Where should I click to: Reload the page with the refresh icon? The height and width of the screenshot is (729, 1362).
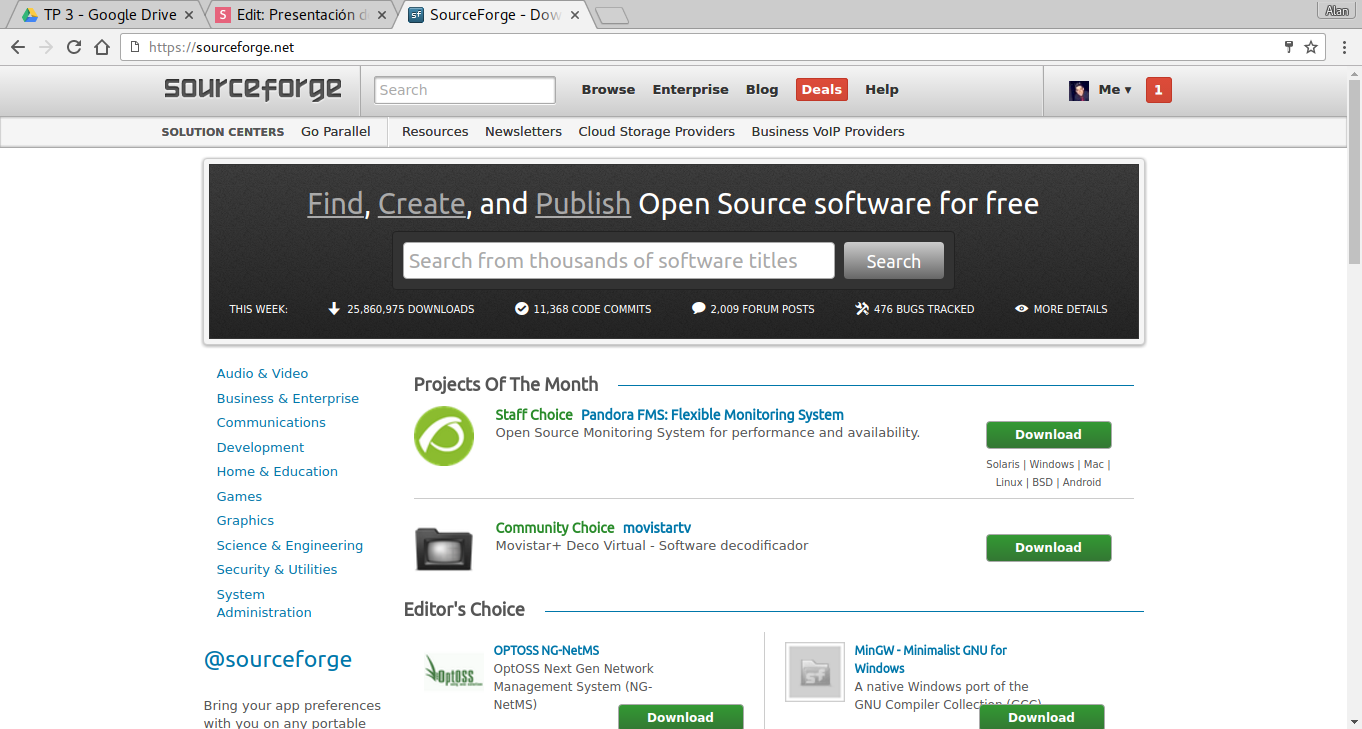[x=74, y=47]
